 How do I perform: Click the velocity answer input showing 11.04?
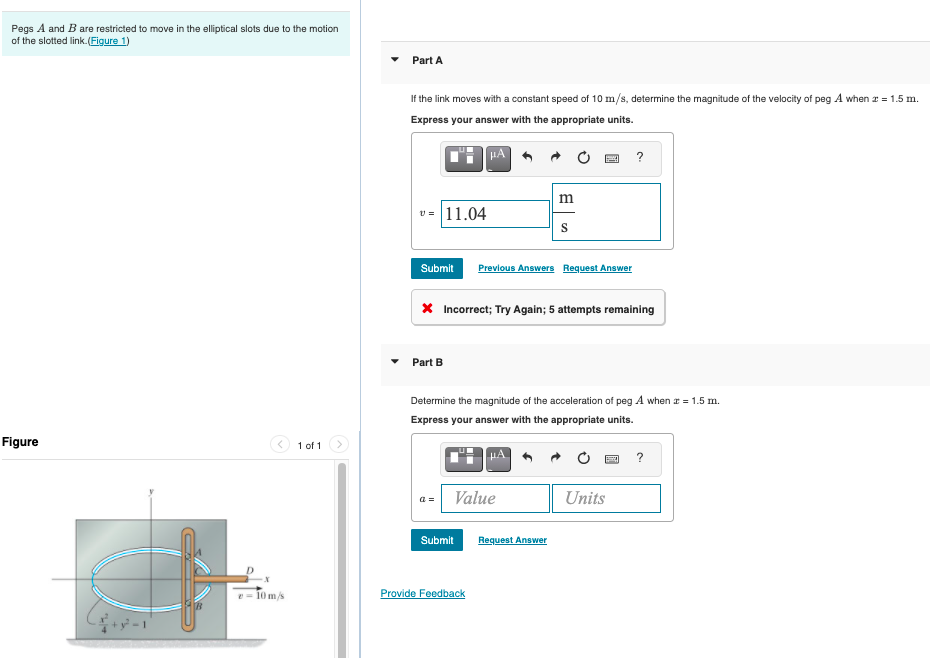click(x=495, y=213)
